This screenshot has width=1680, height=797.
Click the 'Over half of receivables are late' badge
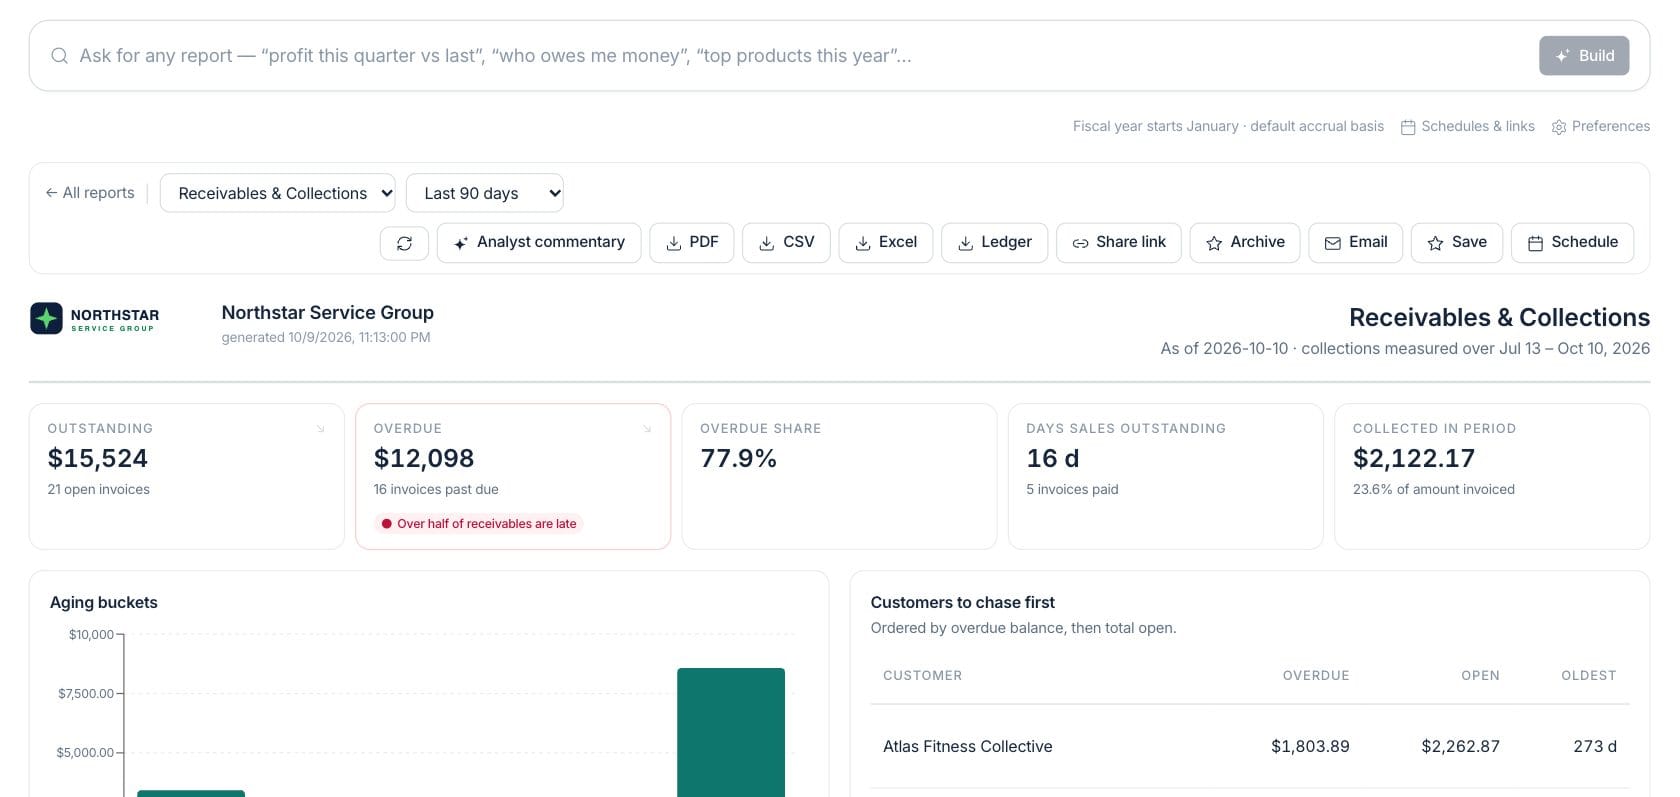pyautogui.click(x=479, y=524)
